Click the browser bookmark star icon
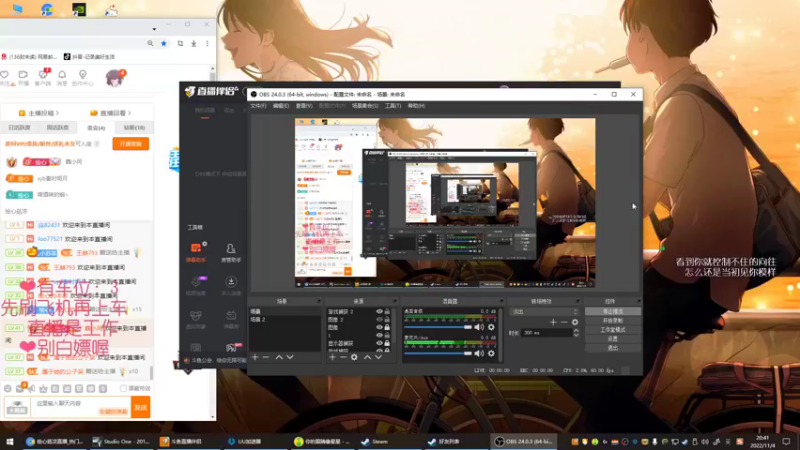 pyautogui.click(x=164, y=44)
